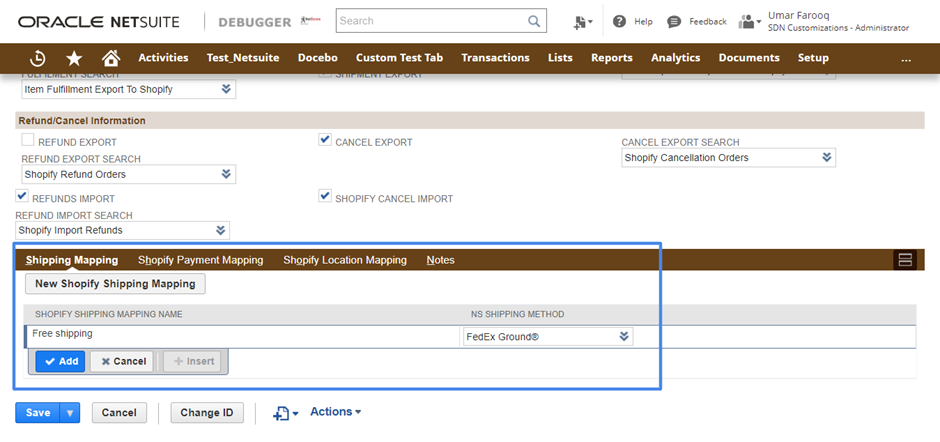
Task: Click the Feedback speech bubble icon
Action: pos(674,22)
